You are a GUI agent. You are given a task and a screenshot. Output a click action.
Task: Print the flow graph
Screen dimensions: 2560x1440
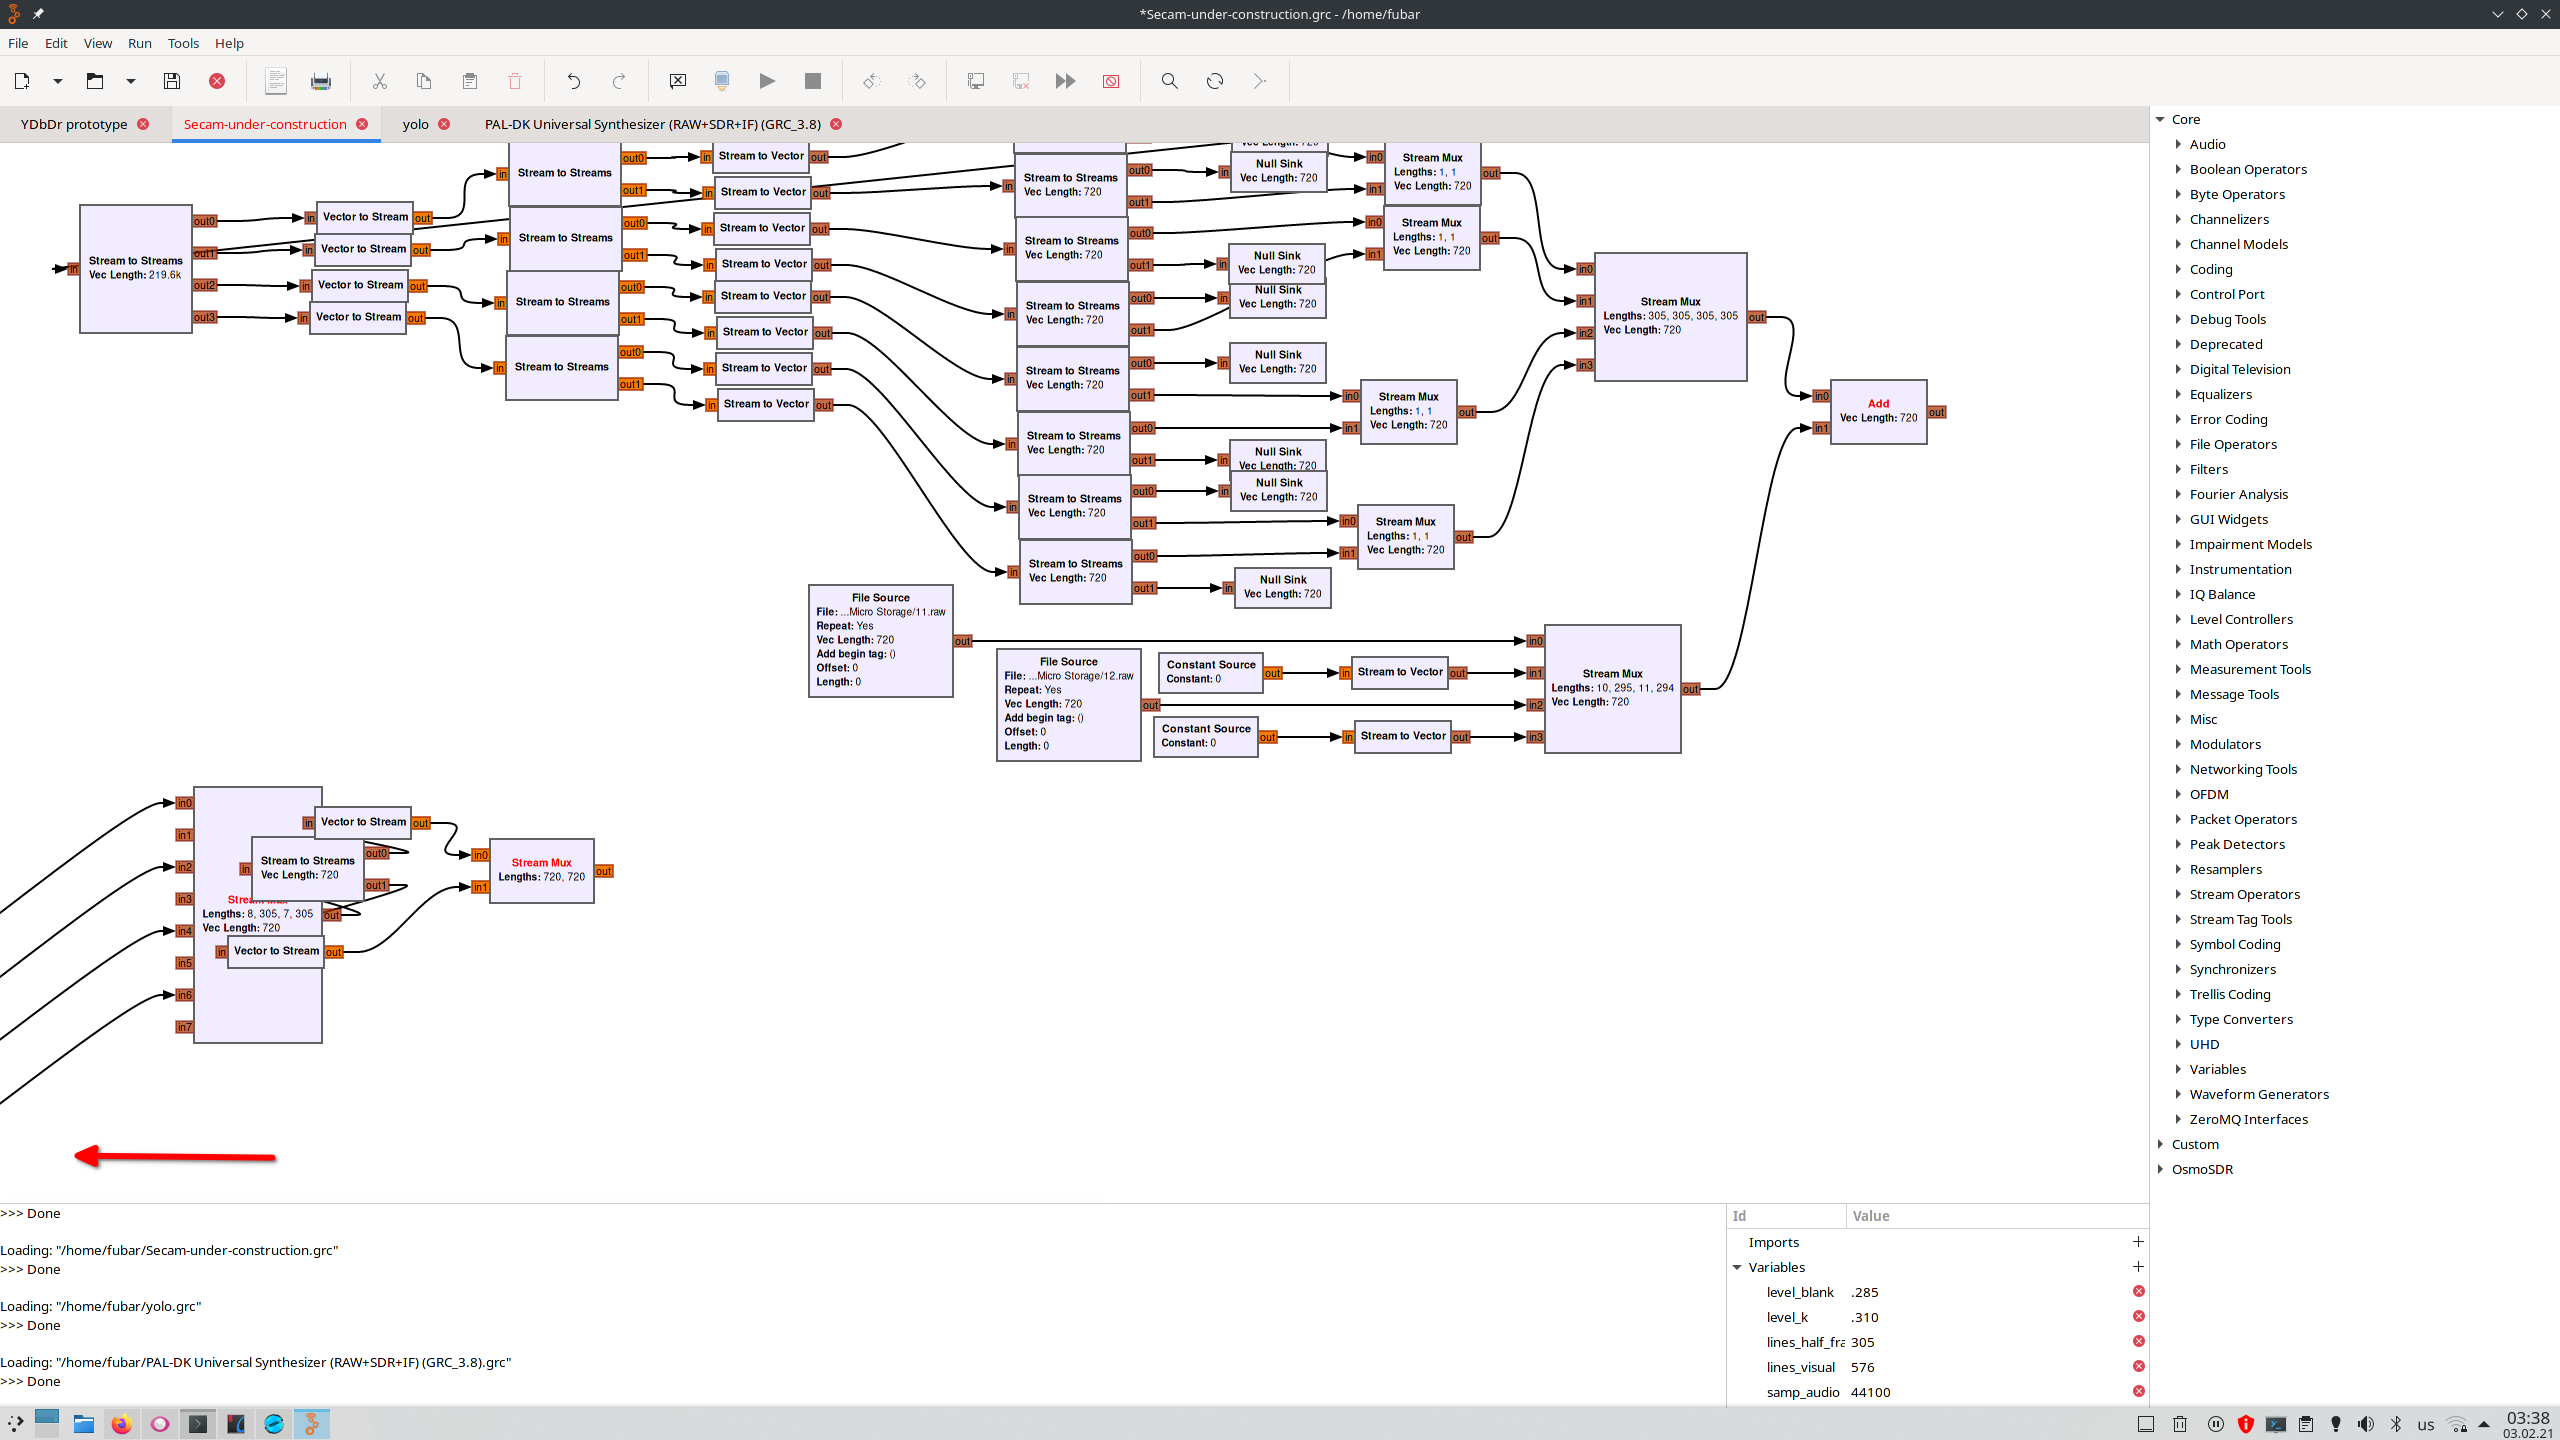click(x=321, y=81)
